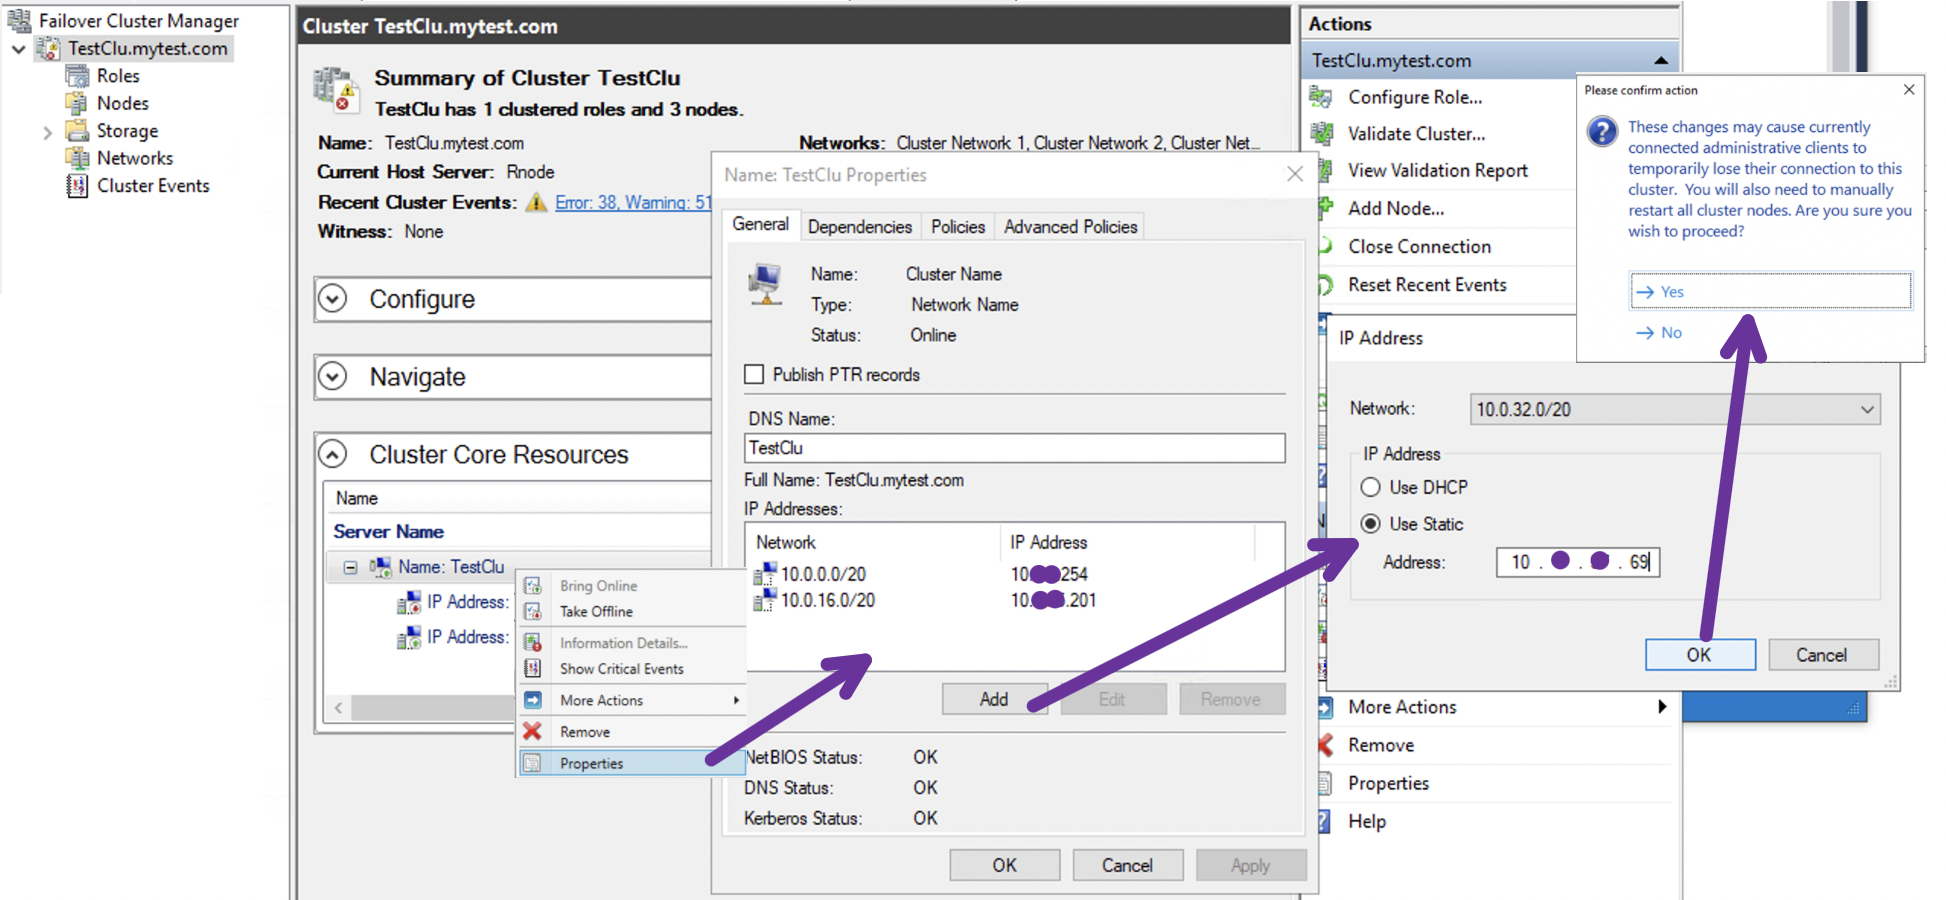Switch to the Dependencies tab

[x=859, y=226]
